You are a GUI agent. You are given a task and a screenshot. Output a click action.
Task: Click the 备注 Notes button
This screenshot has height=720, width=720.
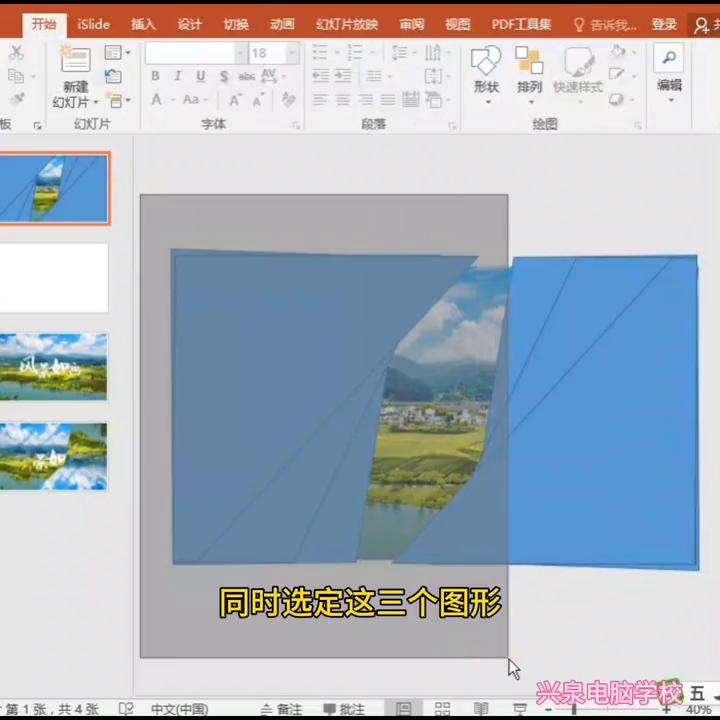click(281, 709)
